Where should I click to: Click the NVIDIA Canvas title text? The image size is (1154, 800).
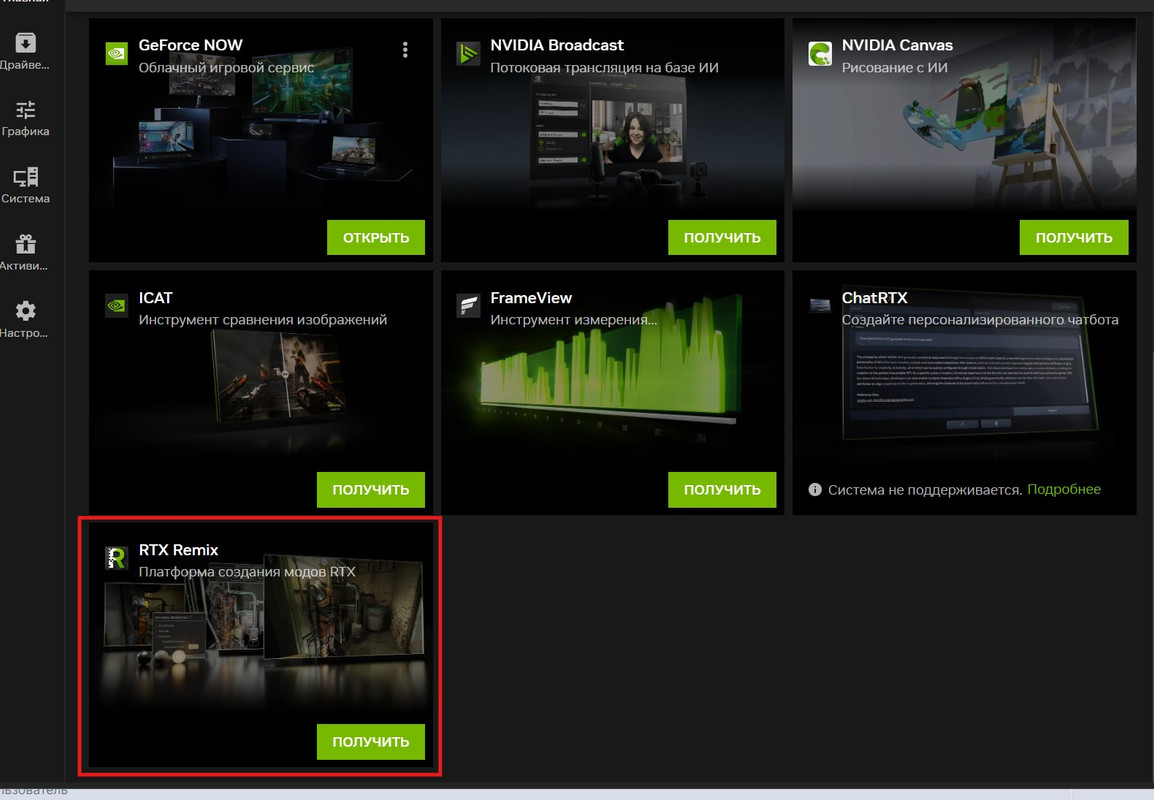click(x=897, y=45)
